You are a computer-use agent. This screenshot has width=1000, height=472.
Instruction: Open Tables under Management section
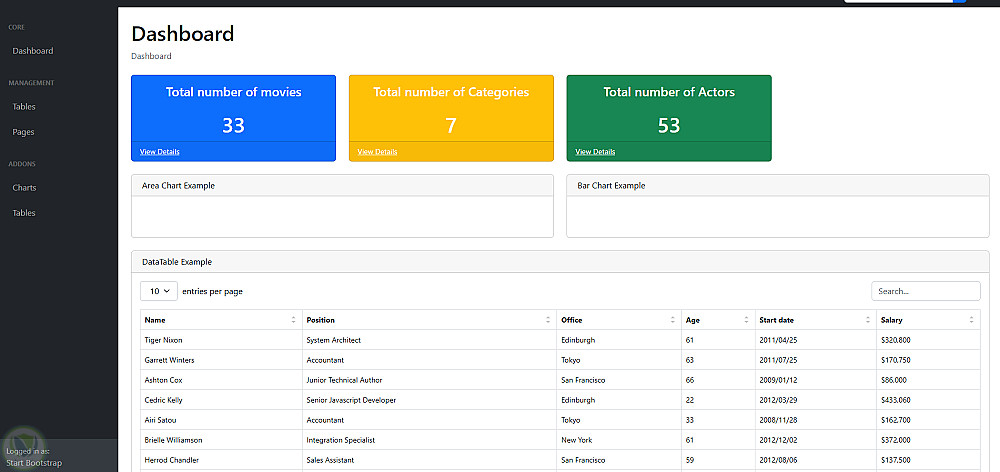pyautogui.click(x=23, y=107)
